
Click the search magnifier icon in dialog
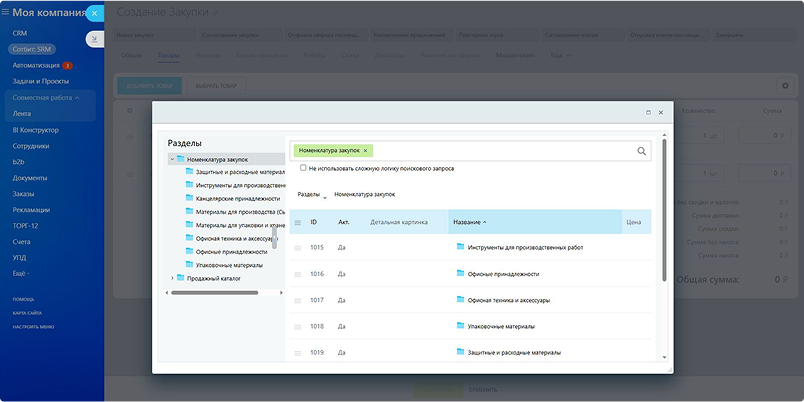tap(641, 151)
